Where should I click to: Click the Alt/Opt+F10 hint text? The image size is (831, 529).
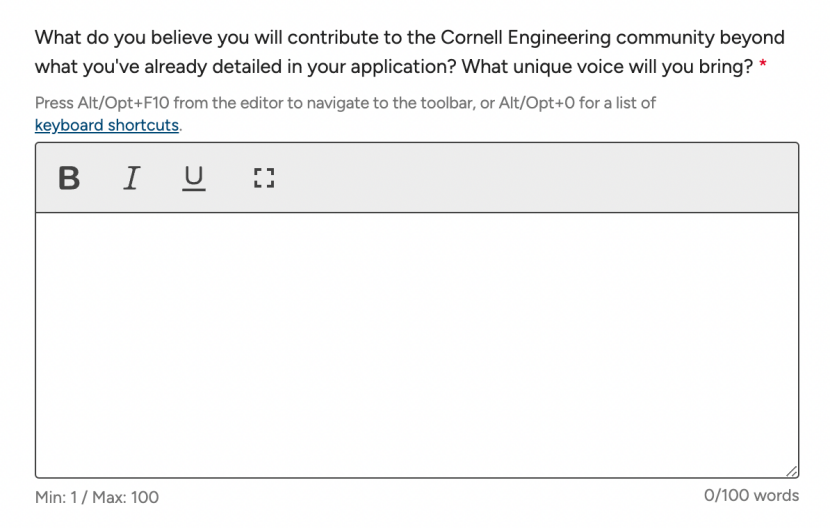click(x=346, y=103)
